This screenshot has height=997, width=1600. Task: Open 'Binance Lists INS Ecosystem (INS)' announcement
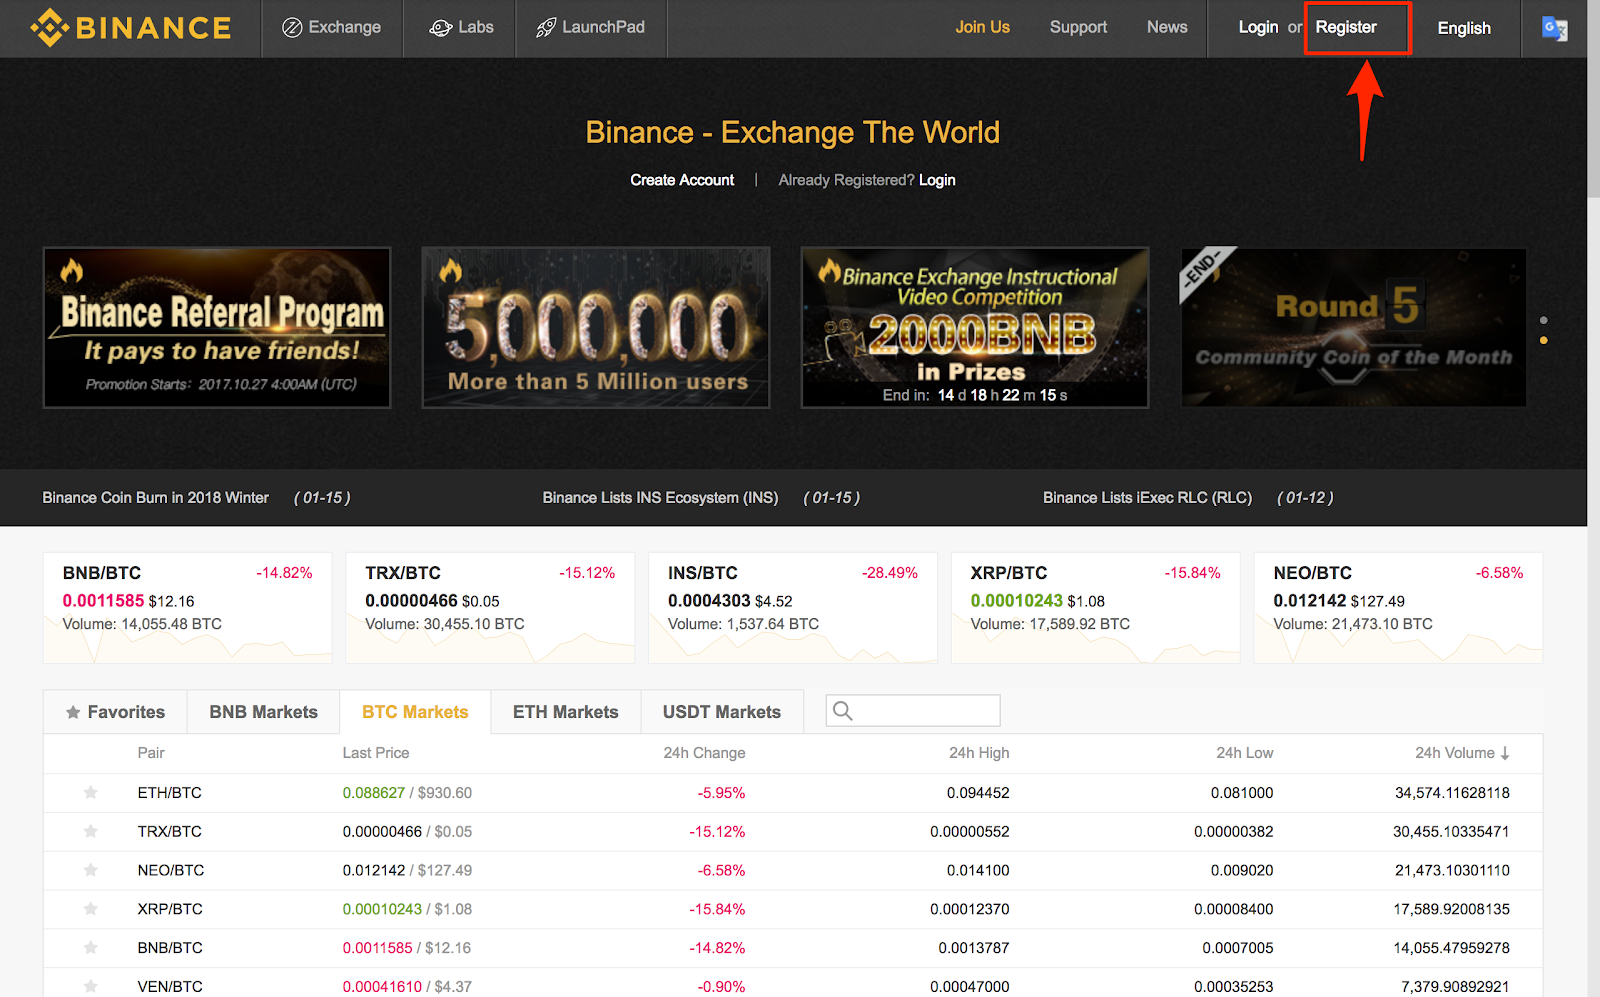point(660,498)
